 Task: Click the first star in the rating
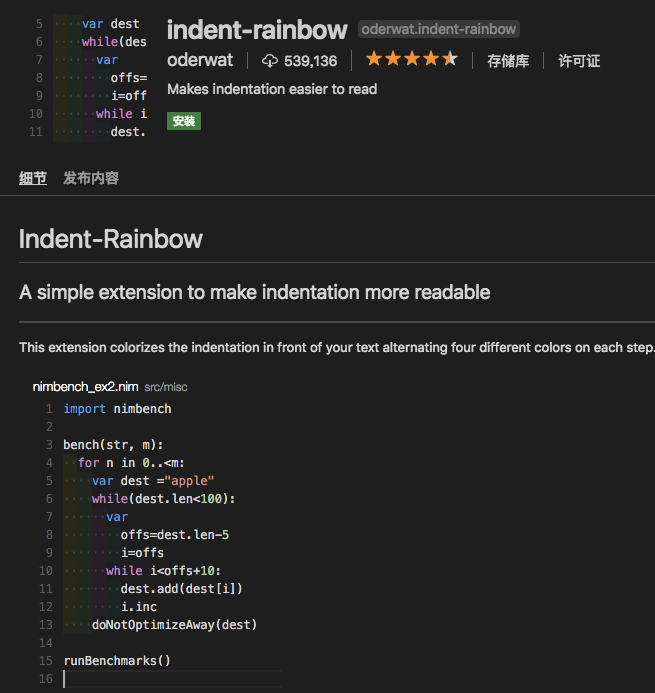[374, 59]
